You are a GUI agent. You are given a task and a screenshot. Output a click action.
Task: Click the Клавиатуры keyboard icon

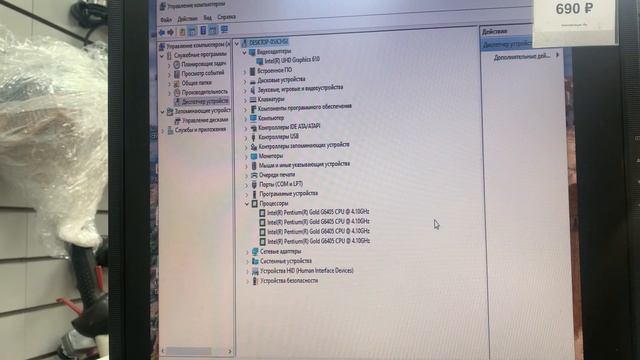253,100
